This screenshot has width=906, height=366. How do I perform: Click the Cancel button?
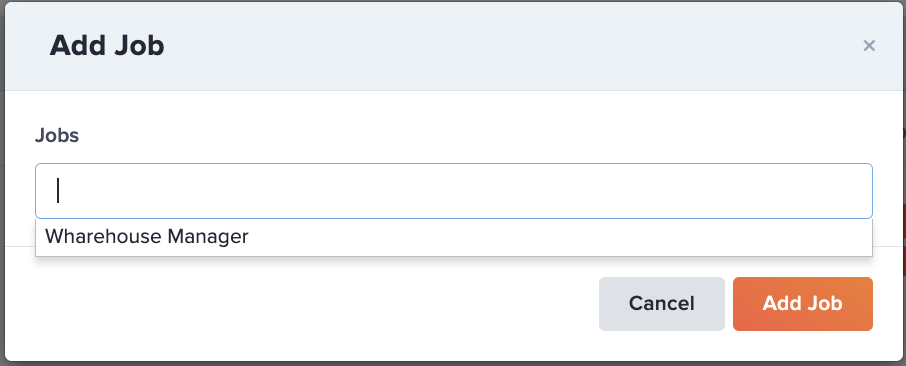[662, 304]
